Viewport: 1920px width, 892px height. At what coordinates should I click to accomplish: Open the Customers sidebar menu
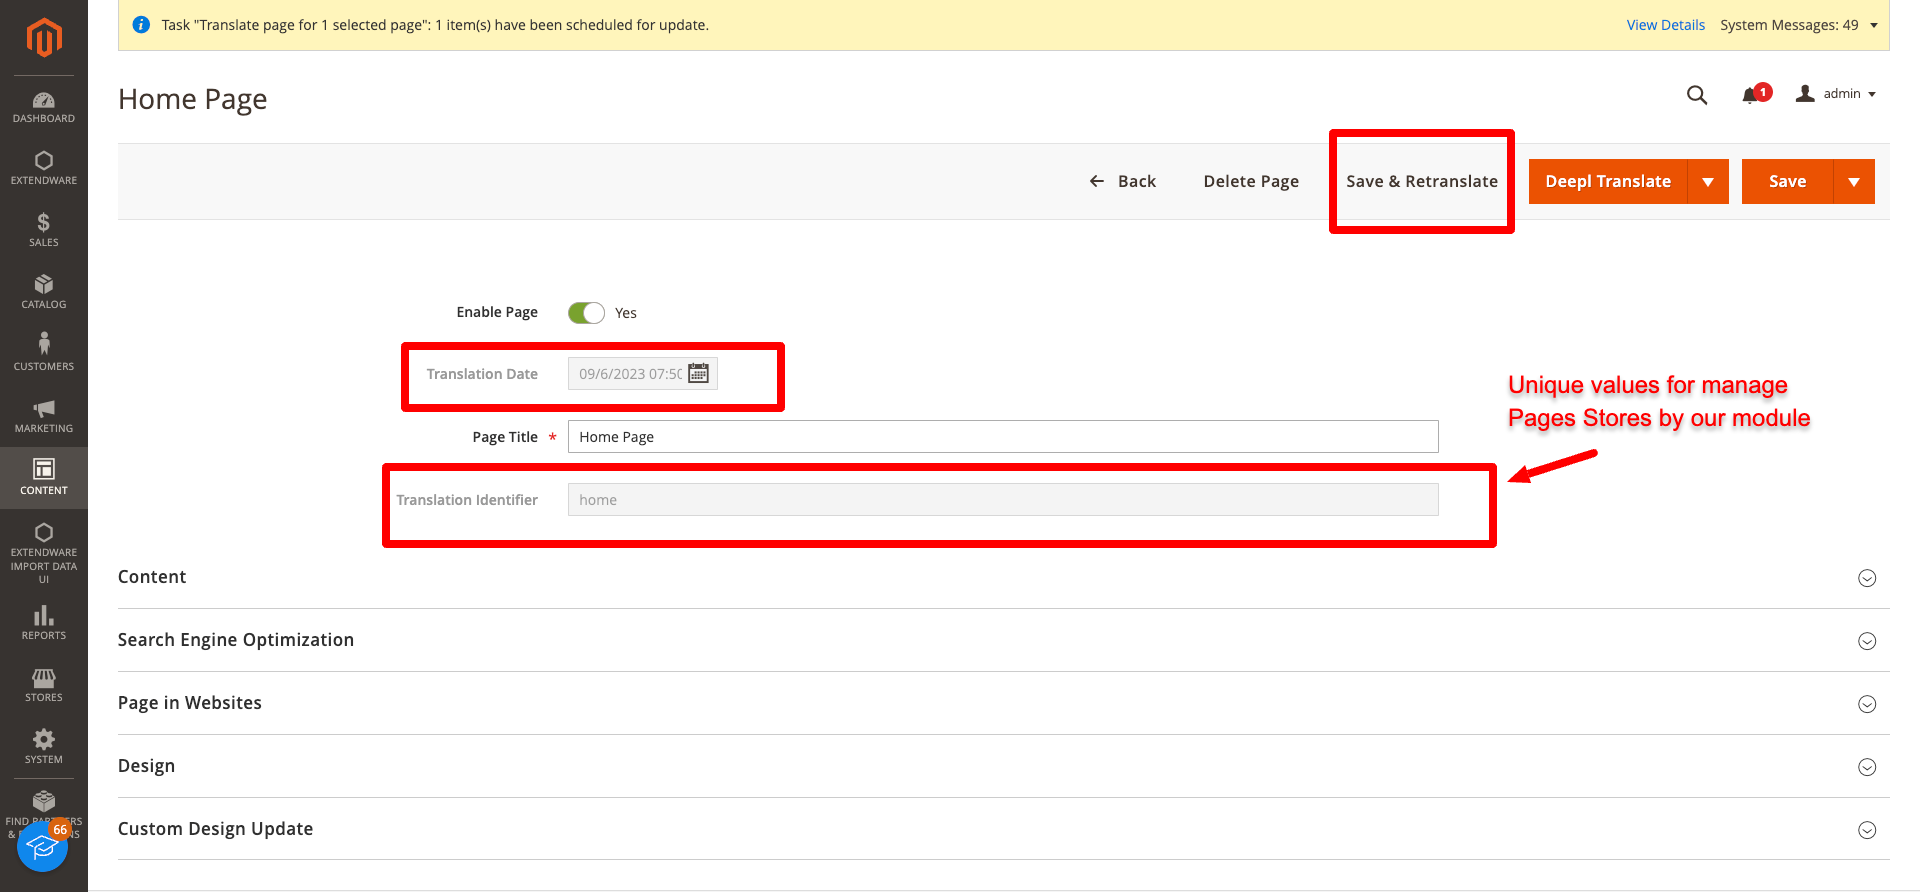pos(44,354)
